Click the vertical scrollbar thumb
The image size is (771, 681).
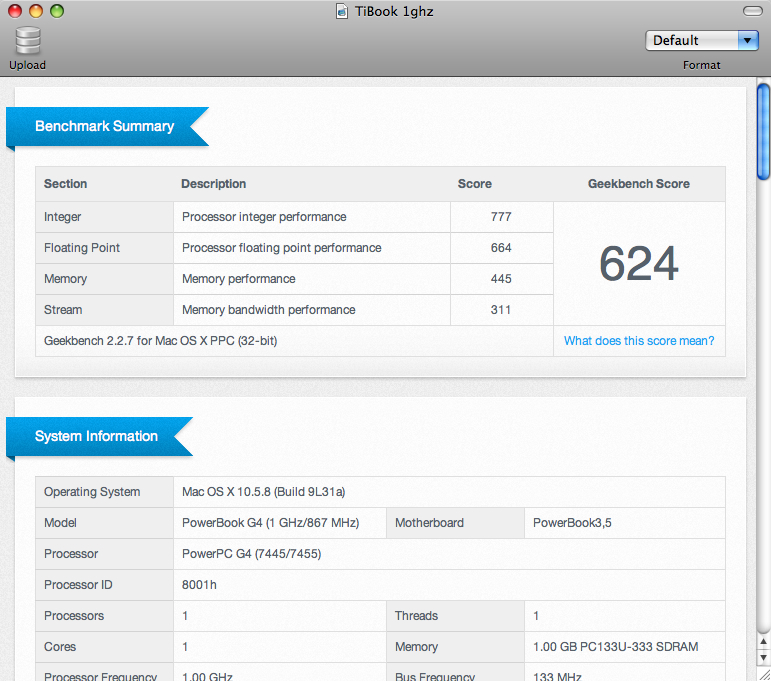click(x=763, y=132)
